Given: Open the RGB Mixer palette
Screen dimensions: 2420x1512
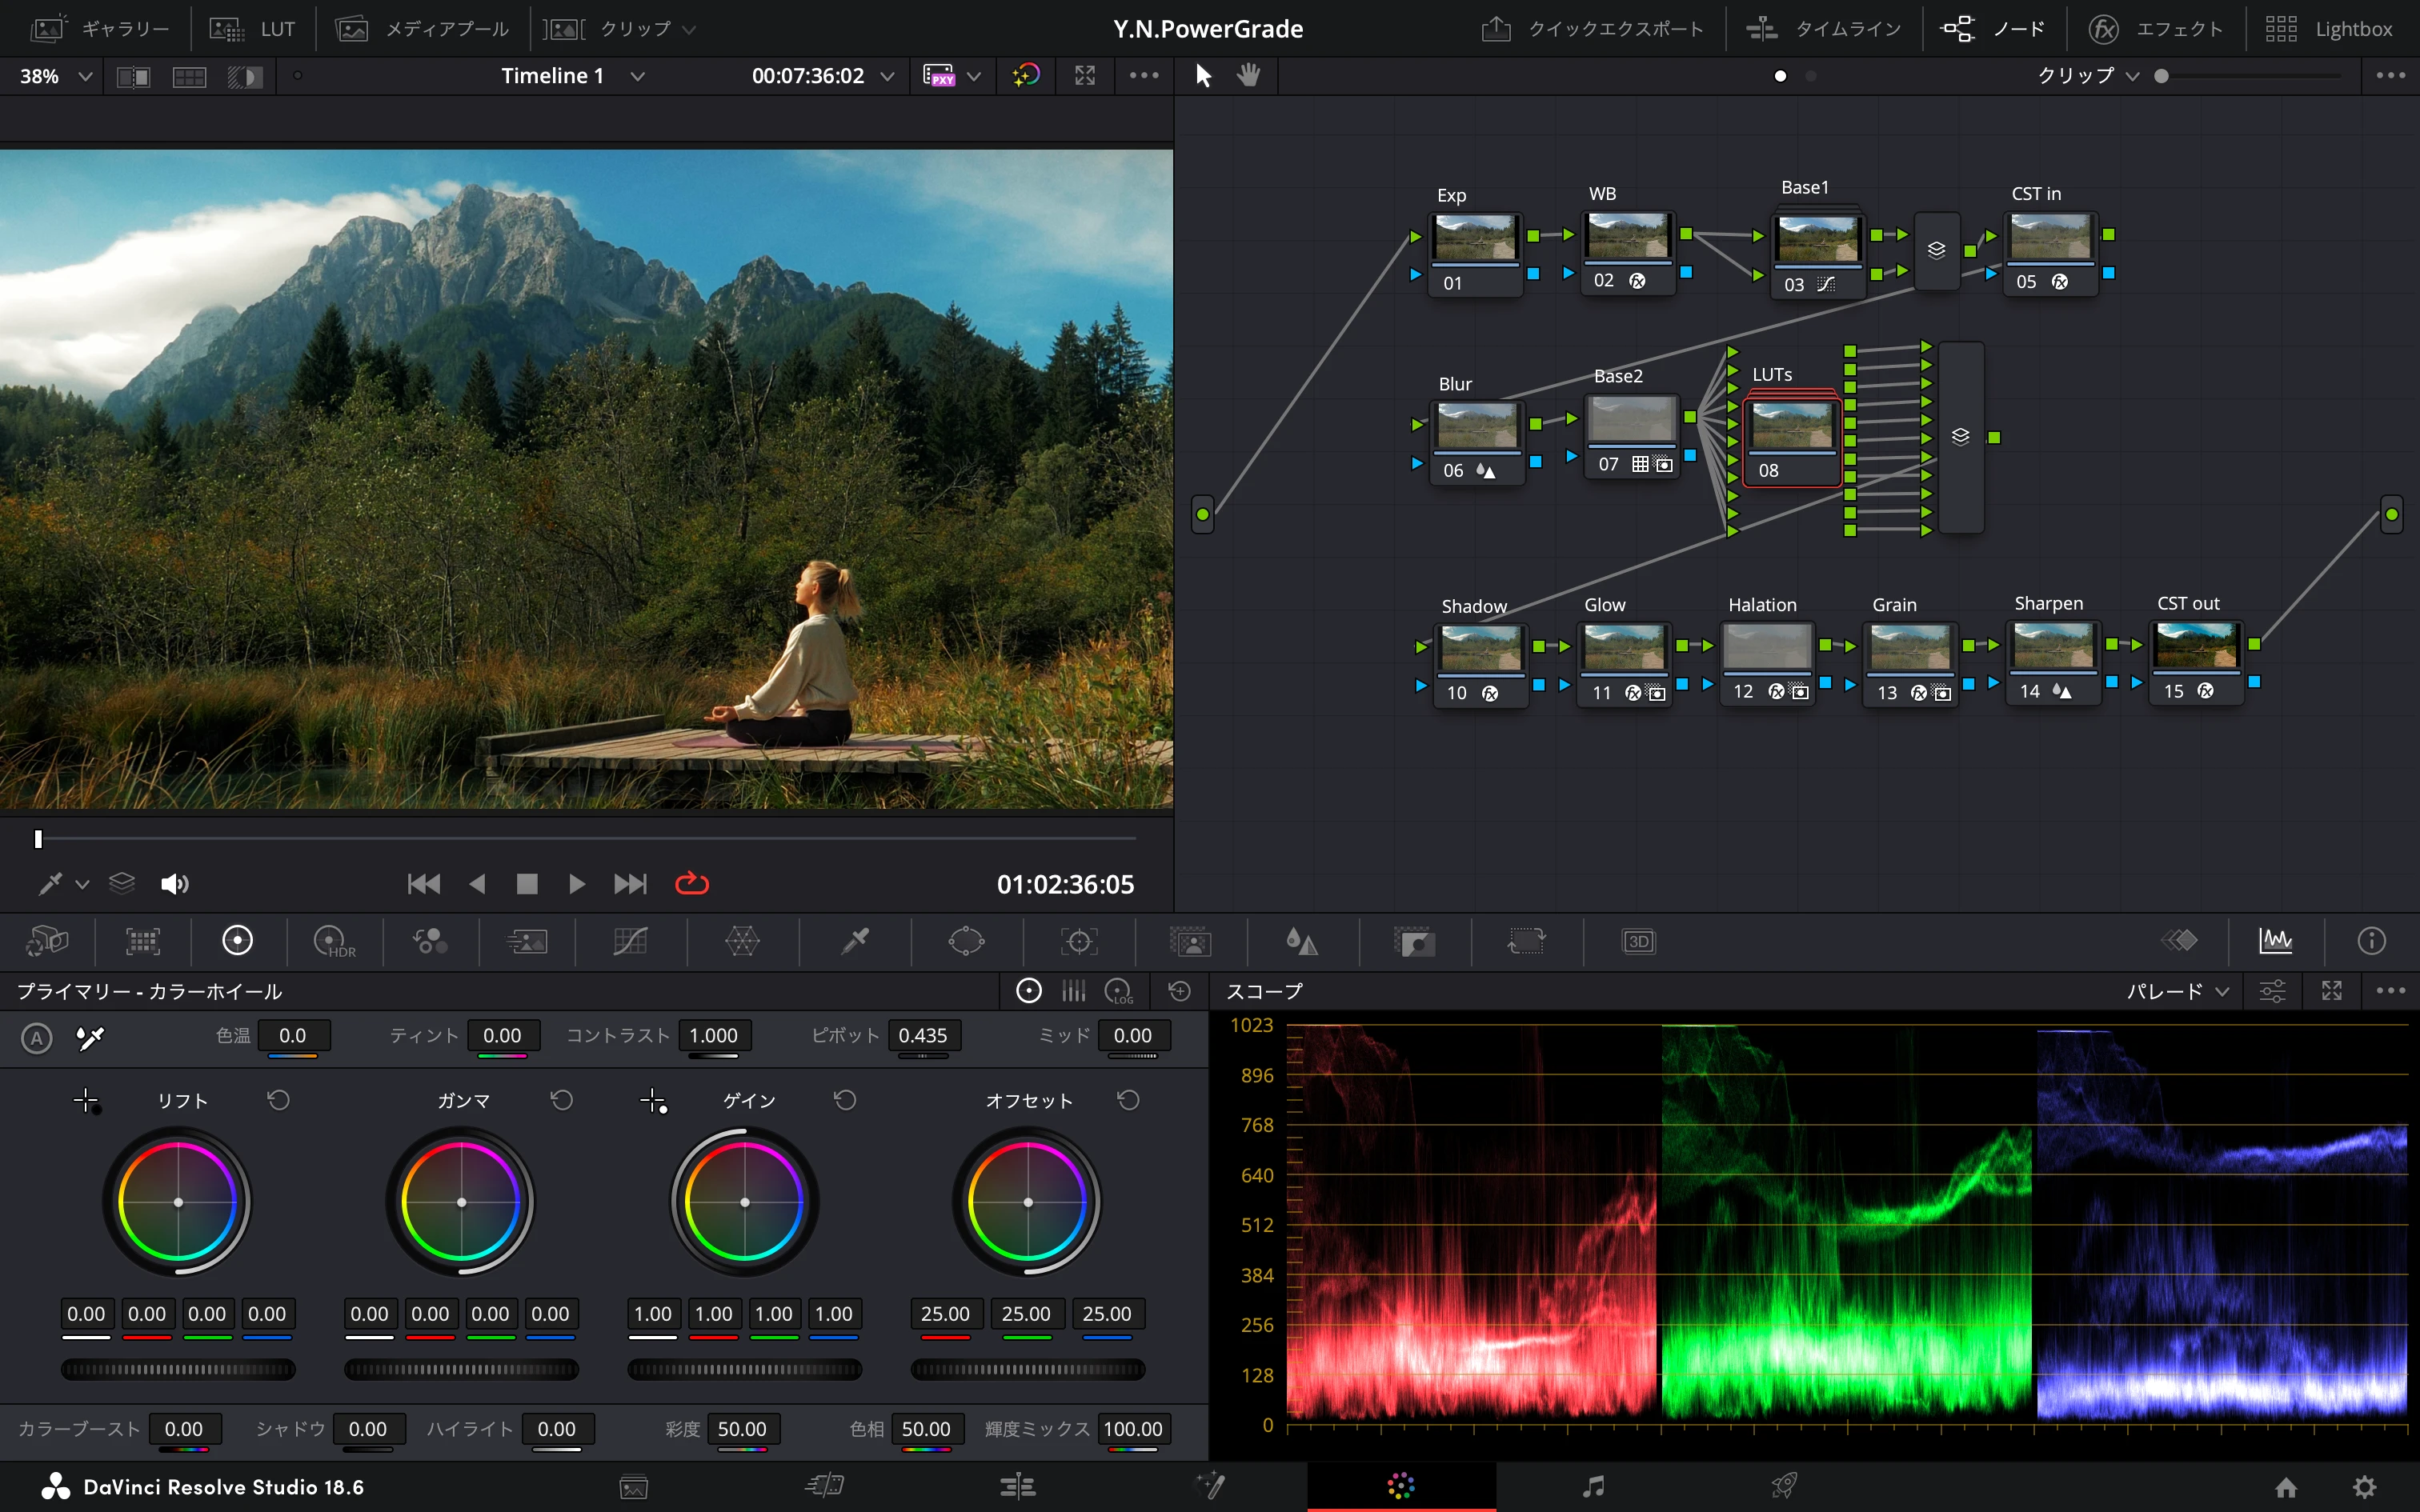Looking at the screenshot, I should pos(430,941).
